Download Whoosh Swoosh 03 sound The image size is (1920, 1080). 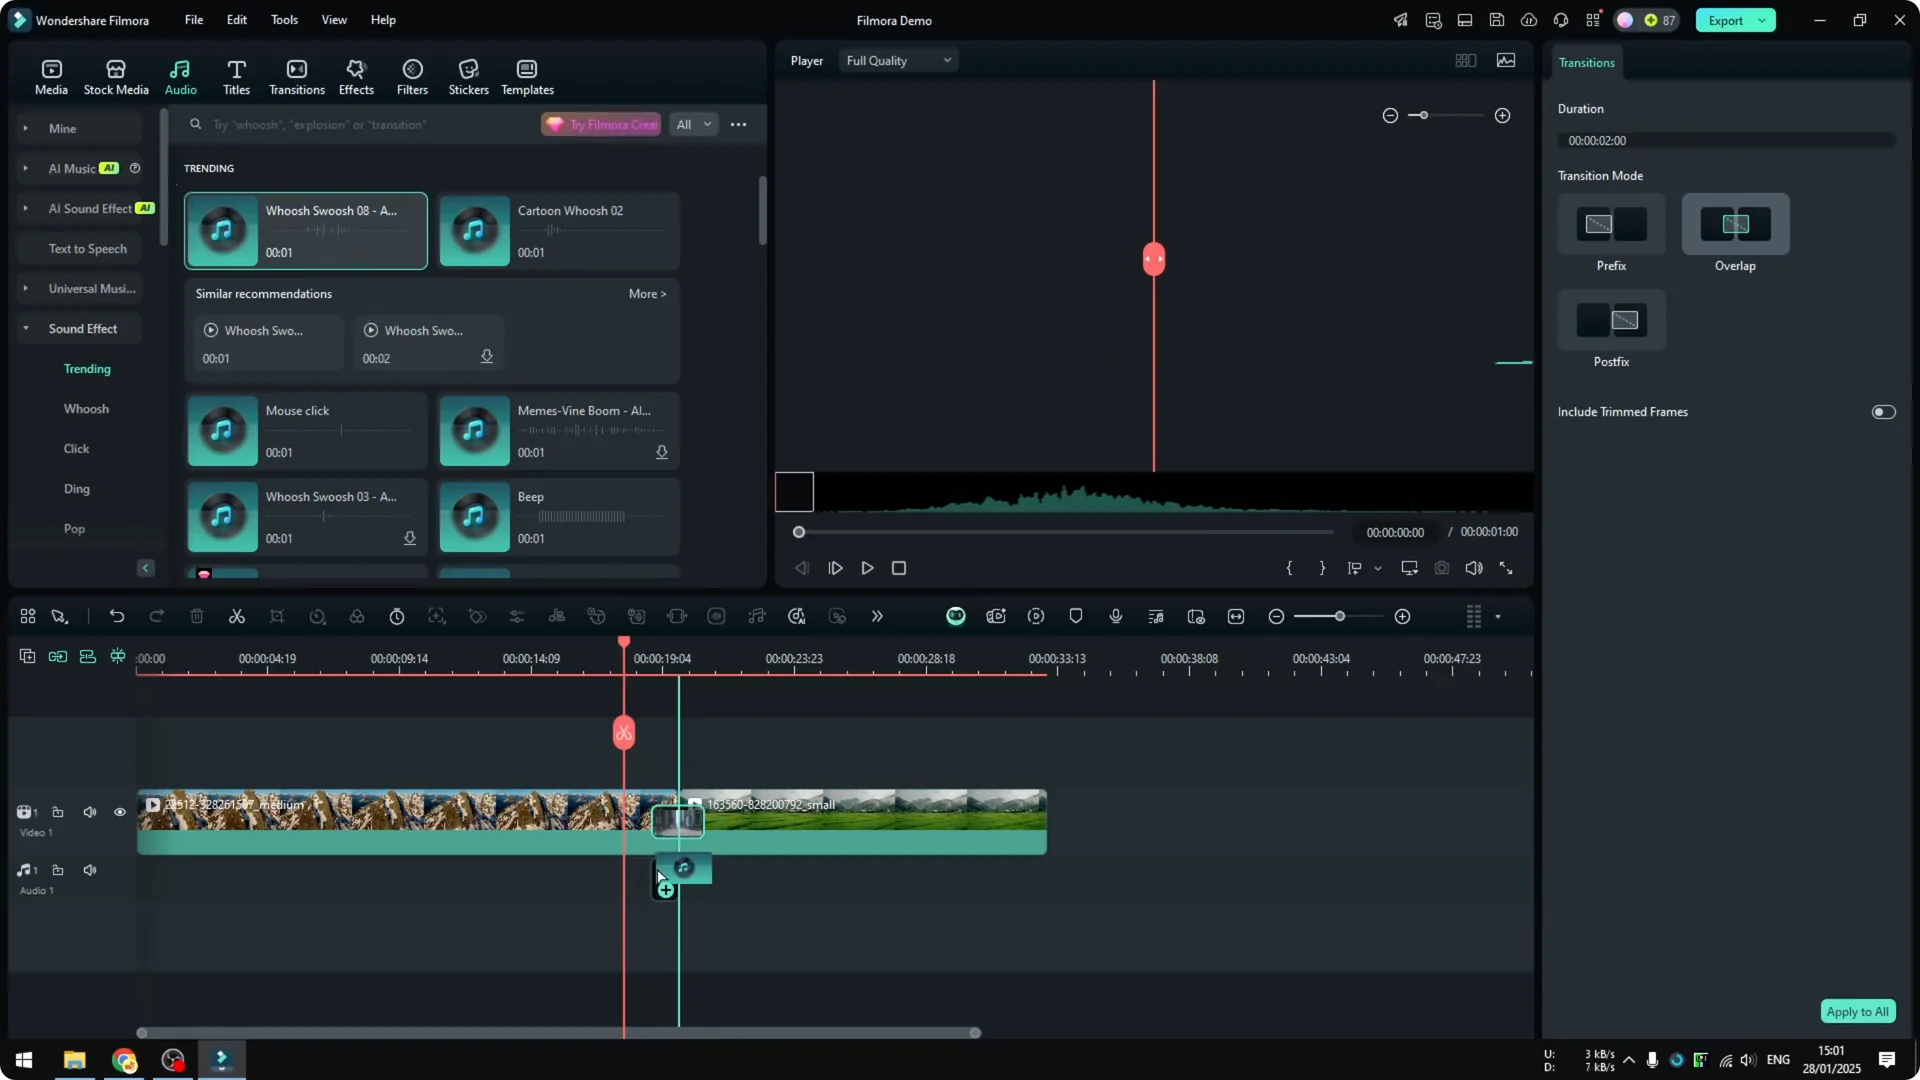409,539
